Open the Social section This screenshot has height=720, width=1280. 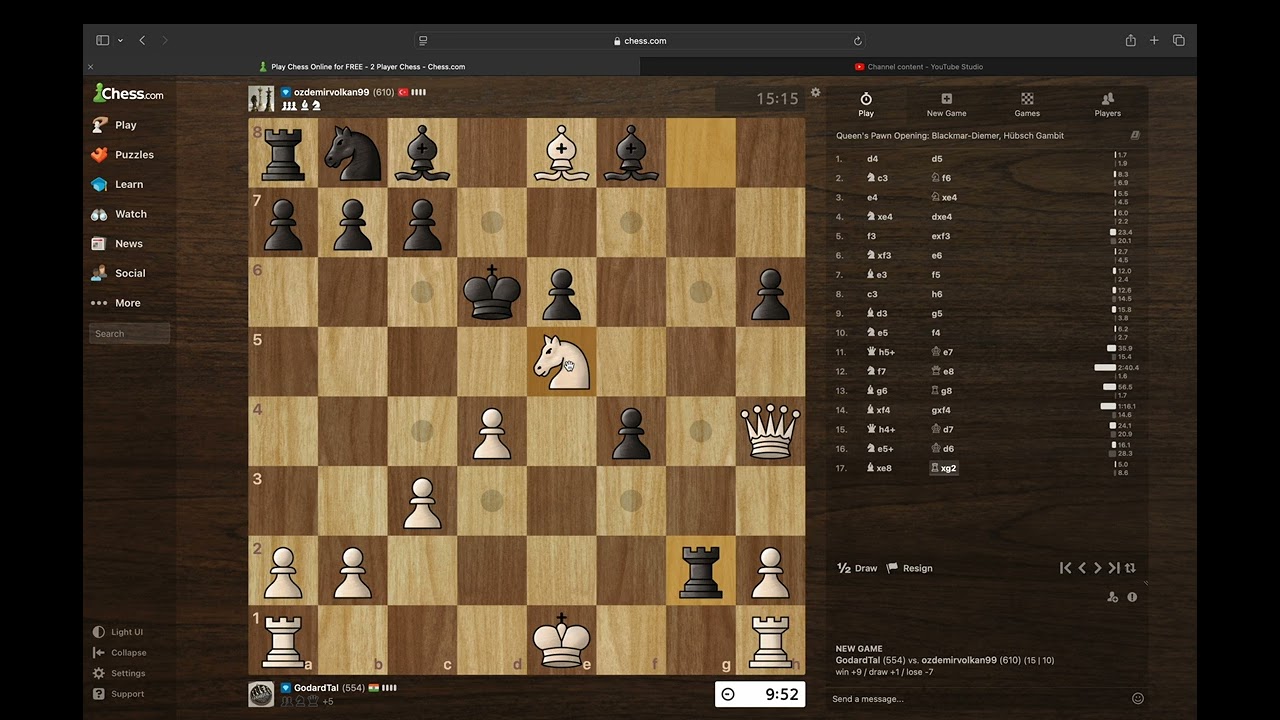point(118,273)
